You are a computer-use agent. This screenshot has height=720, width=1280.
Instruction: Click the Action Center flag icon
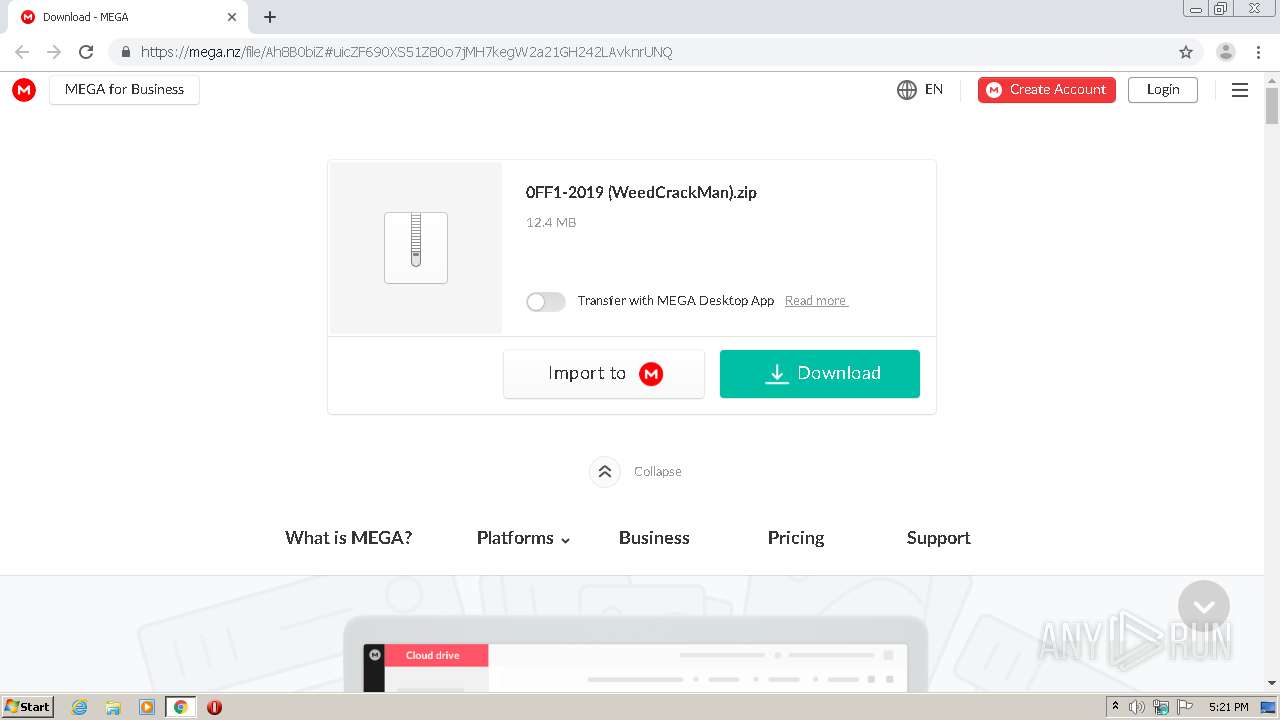point(1185,707)
